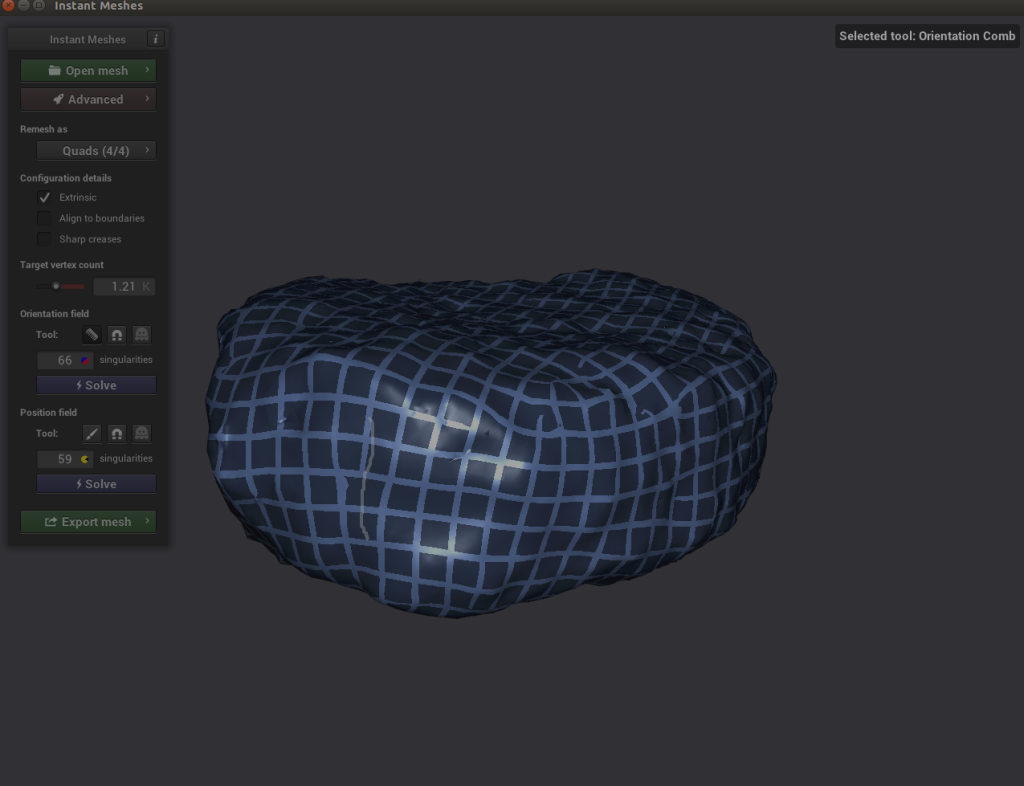The width and height of the screenshot is (1024, 786).
Task: Solve the position field
Action: tap(96, 484)
